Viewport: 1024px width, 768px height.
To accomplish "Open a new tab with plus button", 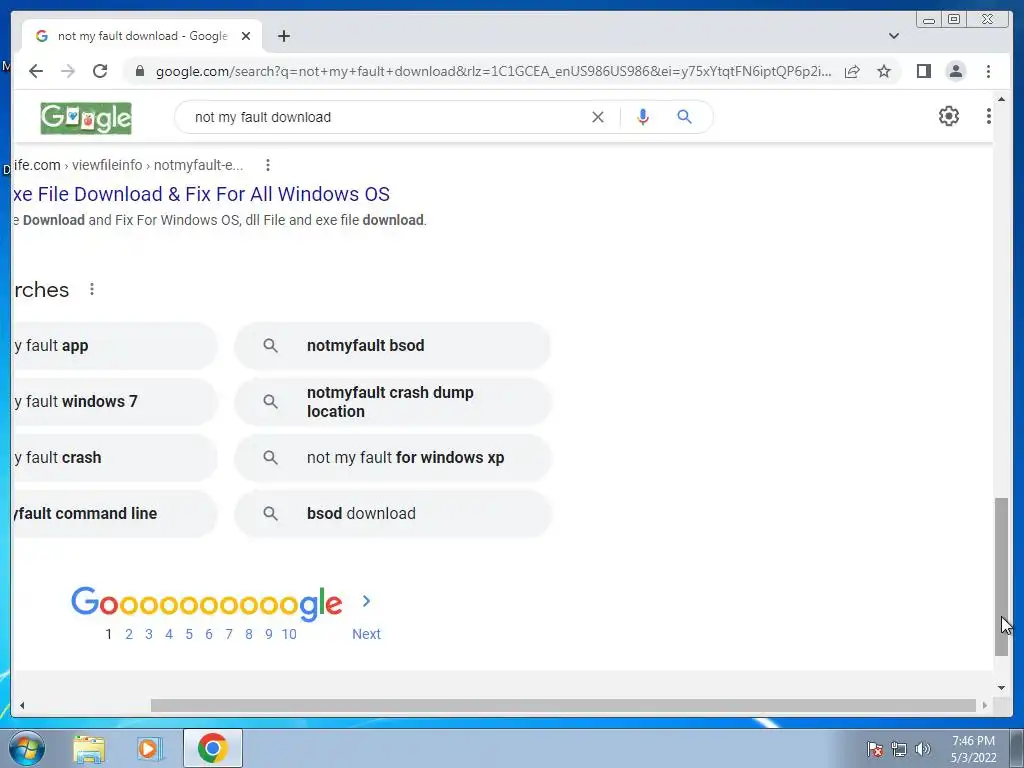I will pyautogui.click(x=283, y=36).
